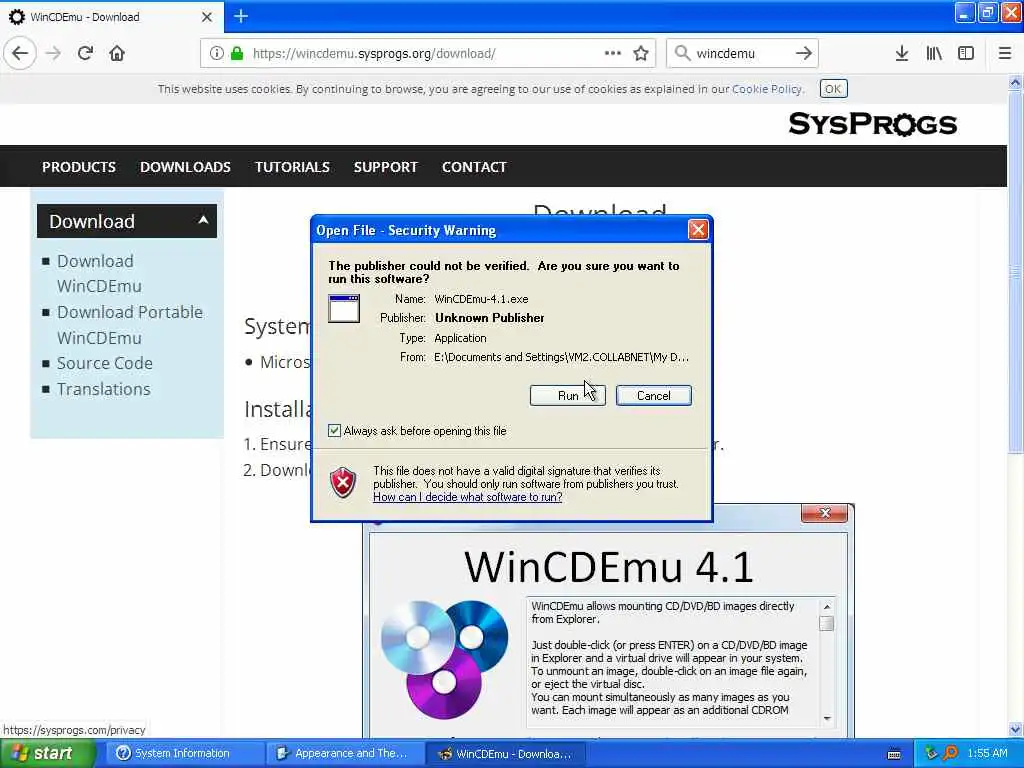Viewport: 1024px width, 768px height.
Task: Click the Run button
Action: tap(568, 395)
